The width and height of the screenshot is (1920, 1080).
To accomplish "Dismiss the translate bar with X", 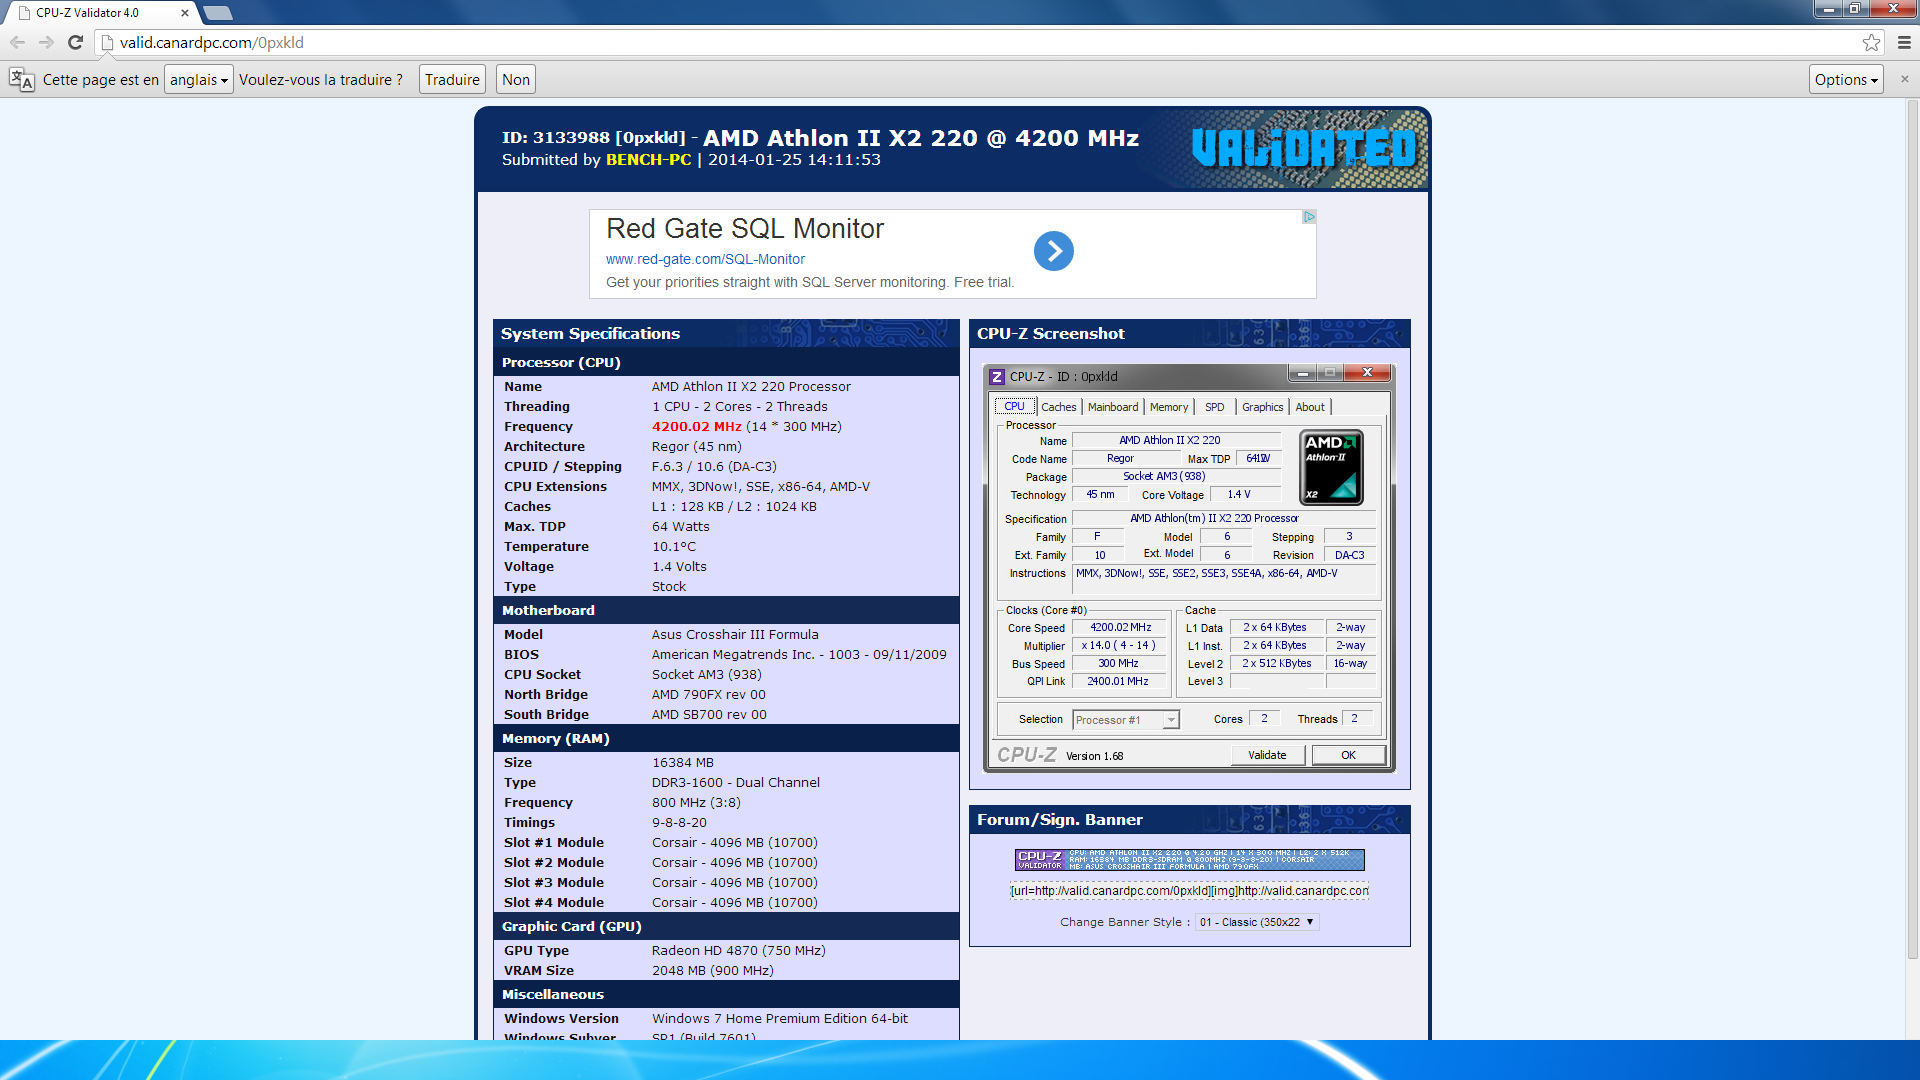I will [x=1904, y=79].
